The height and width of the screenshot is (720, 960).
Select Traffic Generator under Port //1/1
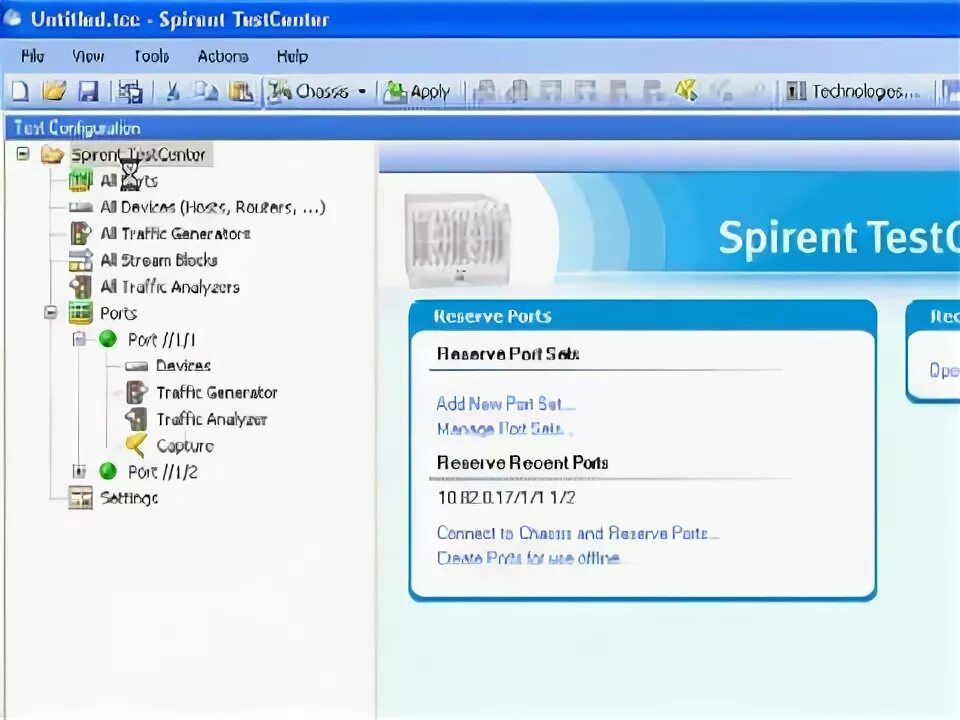click(x=217, y=392)
